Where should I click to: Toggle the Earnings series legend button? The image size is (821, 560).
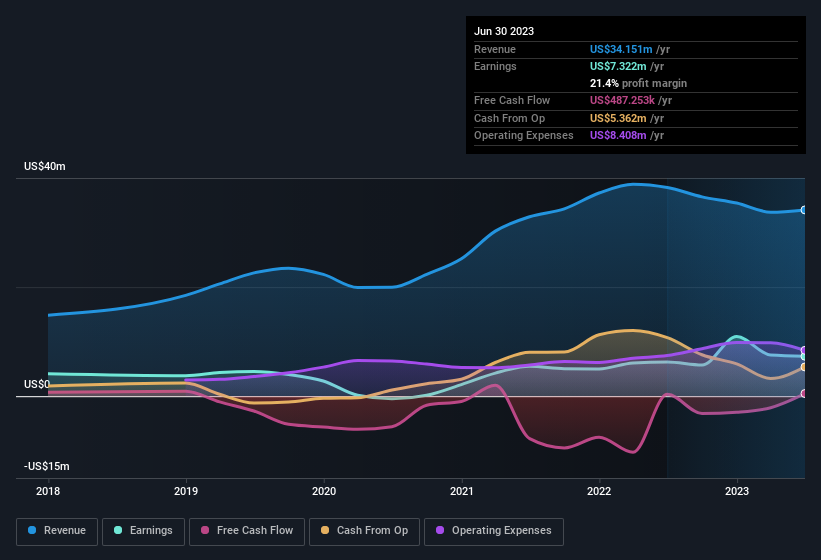tap(143, 531)
